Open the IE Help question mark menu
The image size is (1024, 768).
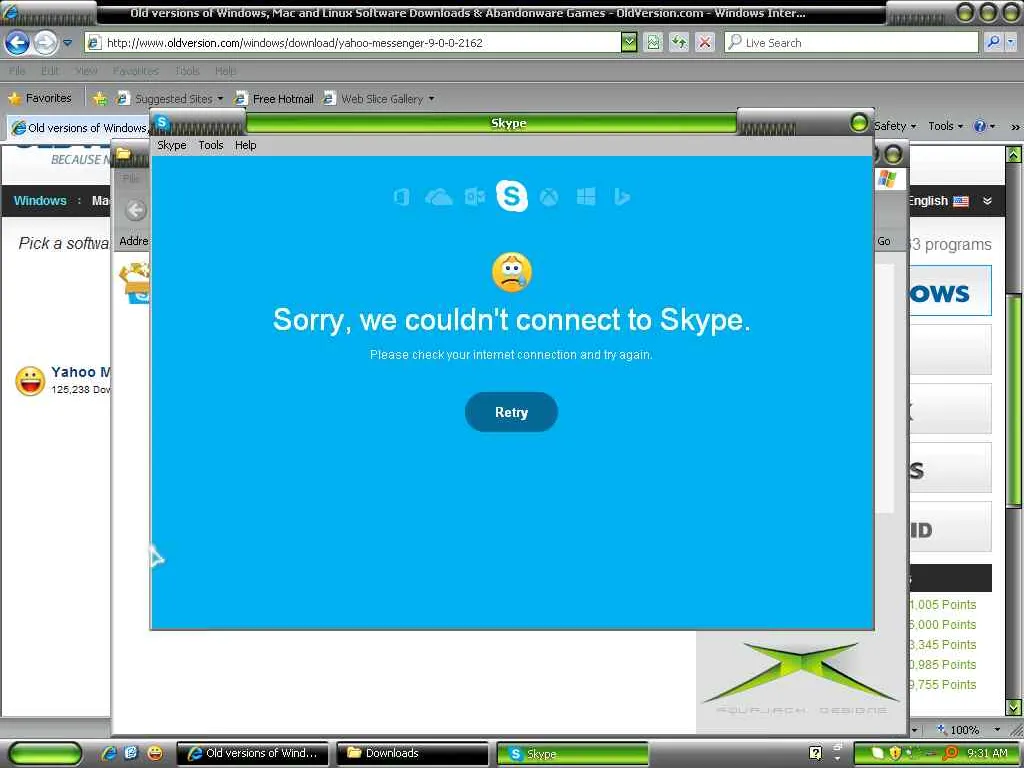point(984,126)
